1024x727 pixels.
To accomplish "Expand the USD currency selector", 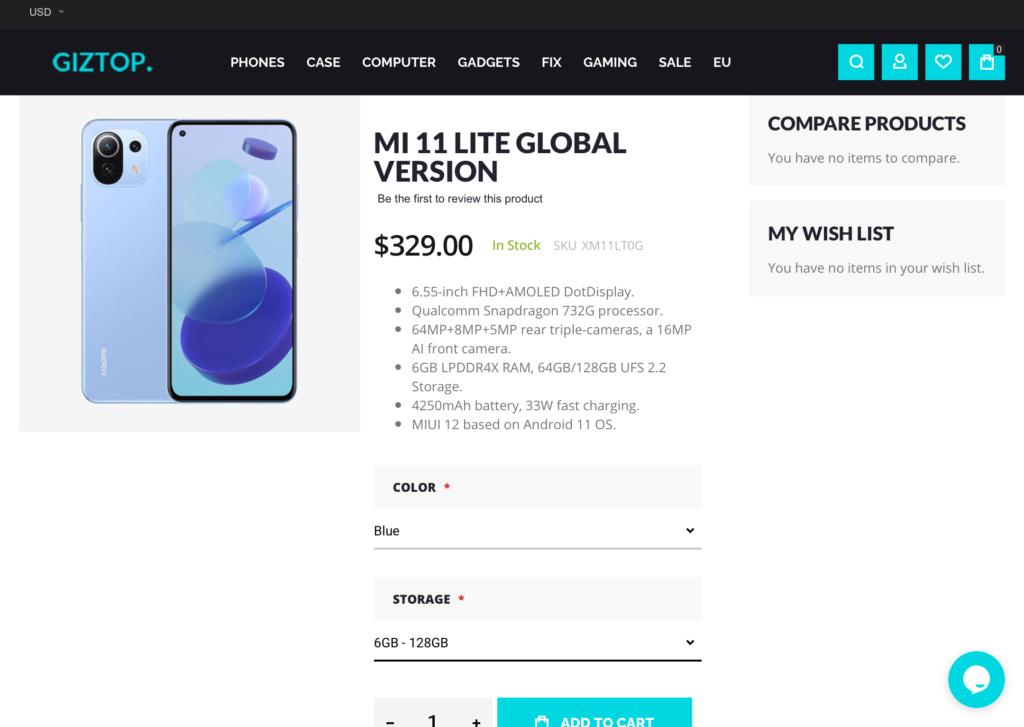I will point(46,12).
